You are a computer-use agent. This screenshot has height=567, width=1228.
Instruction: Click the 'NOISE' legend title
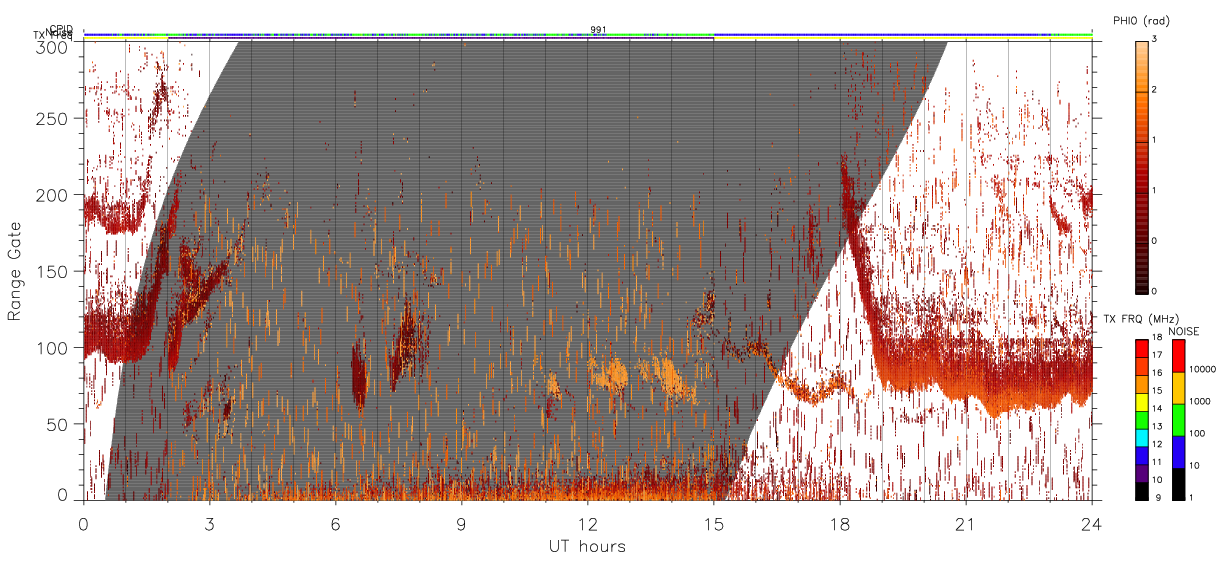(1184, 330)
